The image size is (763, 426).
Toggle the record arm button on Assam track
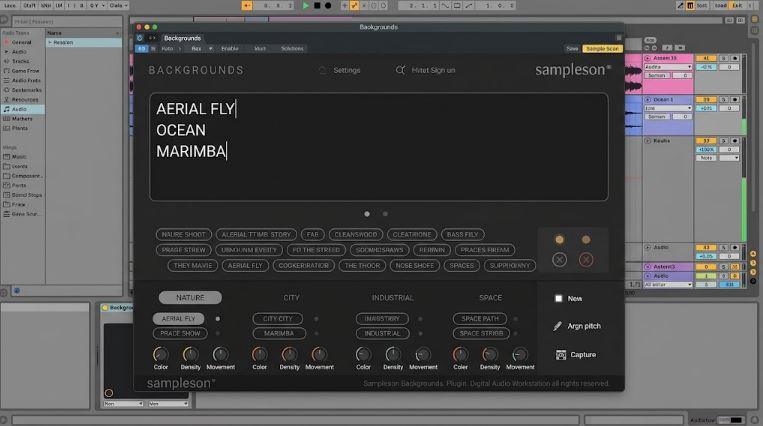tap(735, 58)
